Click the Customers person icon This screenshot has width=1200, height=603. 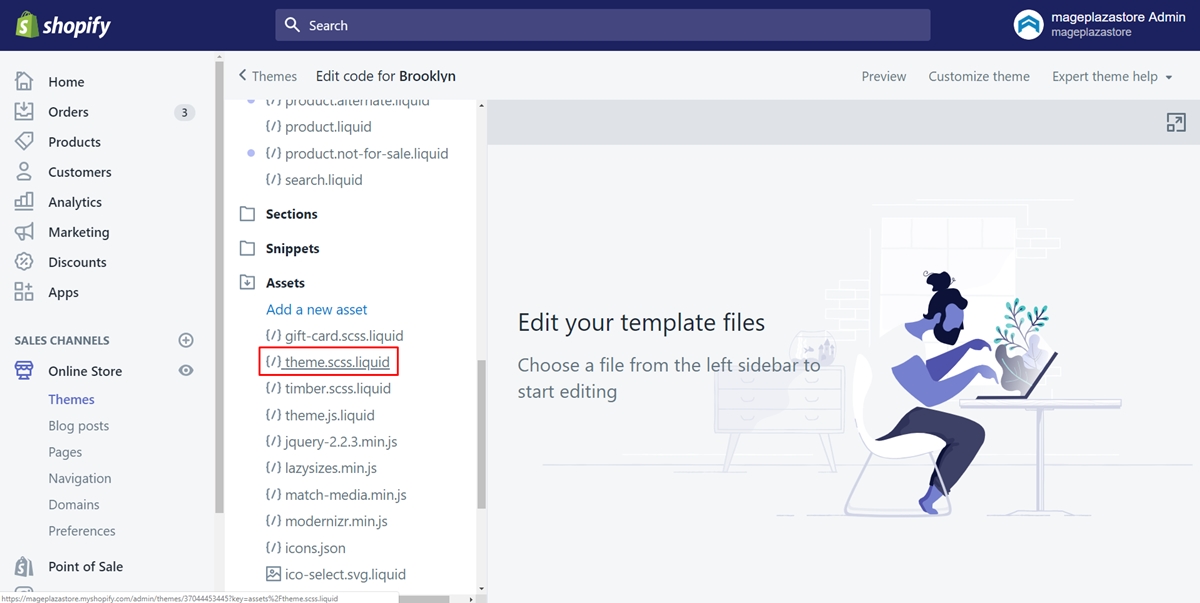24,171
